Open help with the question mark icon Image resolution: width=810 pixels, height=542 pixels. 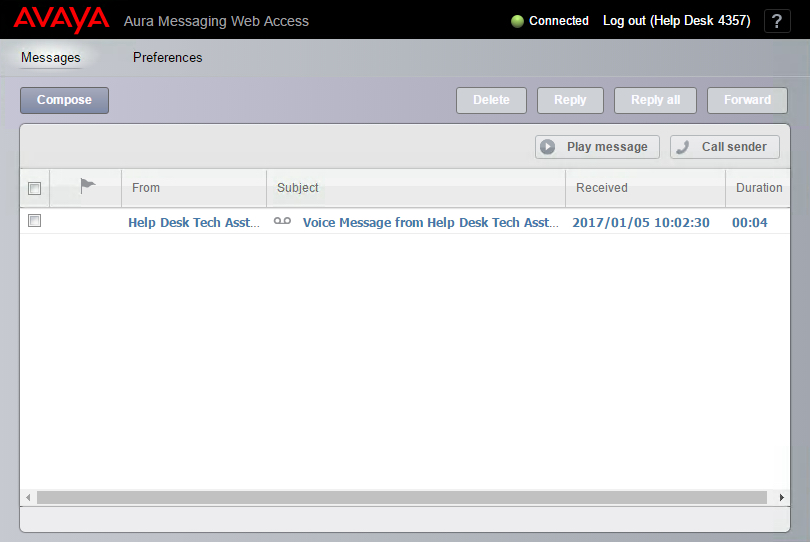point(777,21)
